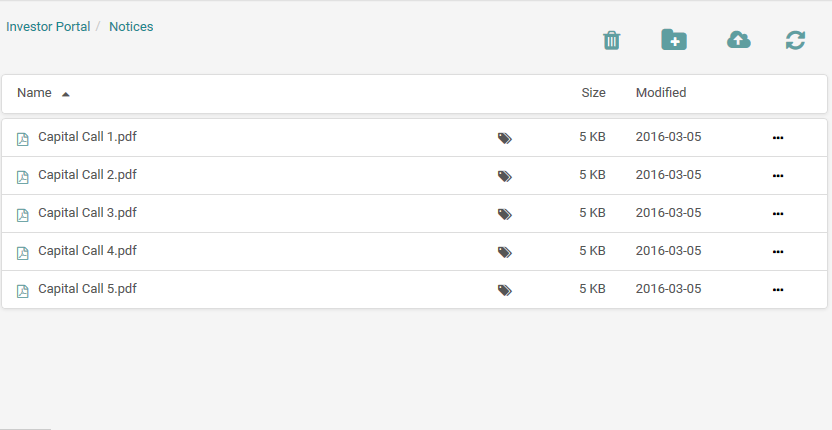Image resolution: width=832 pixels, height=430 pixels.
Task: Refresh the file list
Action: coord(795,40)
